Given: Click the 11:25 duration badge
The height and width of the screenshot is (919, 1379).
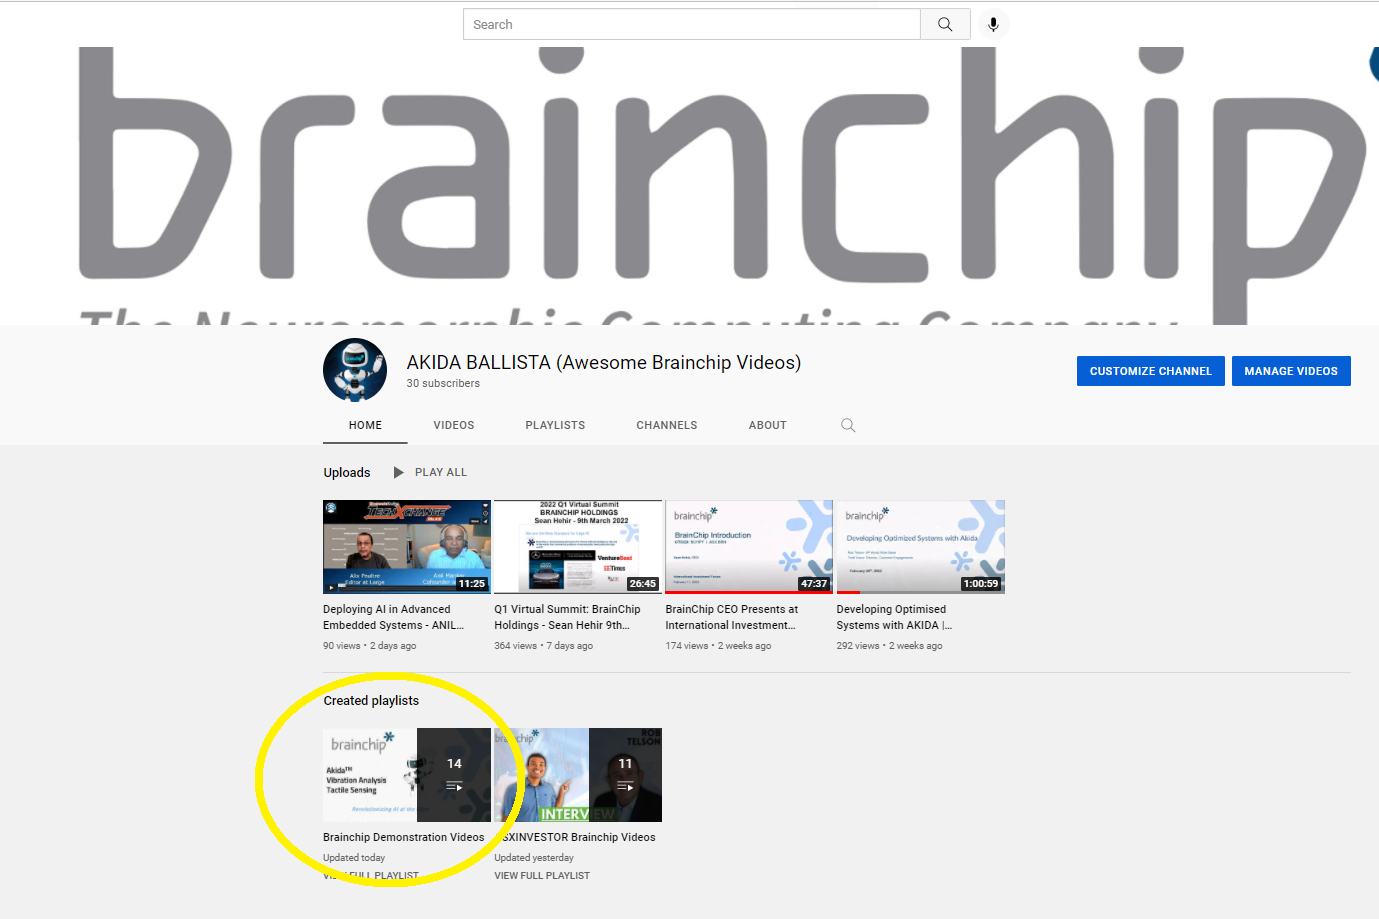Looking at the screenshot, I should point(472,583).
